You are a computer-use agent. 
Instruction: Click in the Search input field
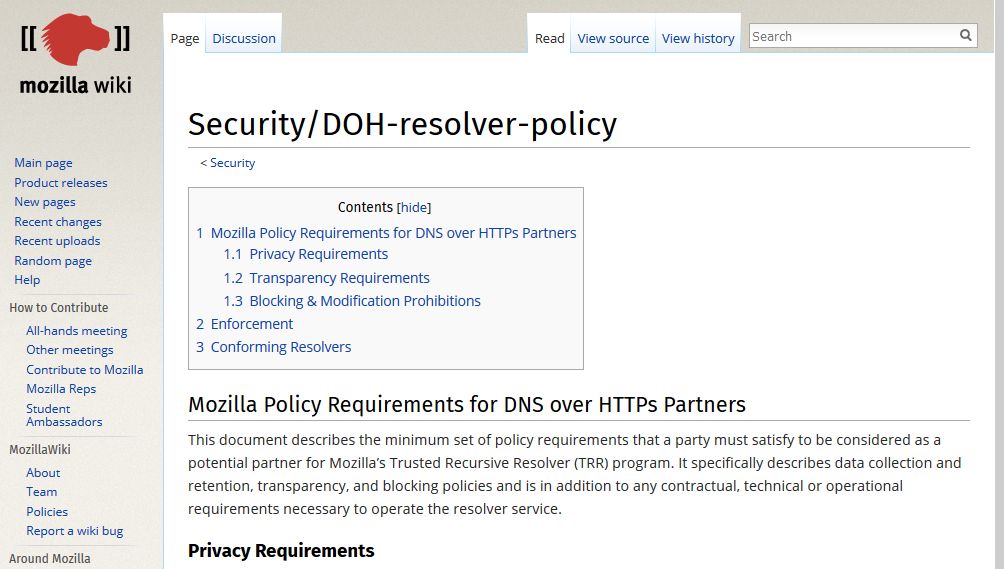click(850, 36)
